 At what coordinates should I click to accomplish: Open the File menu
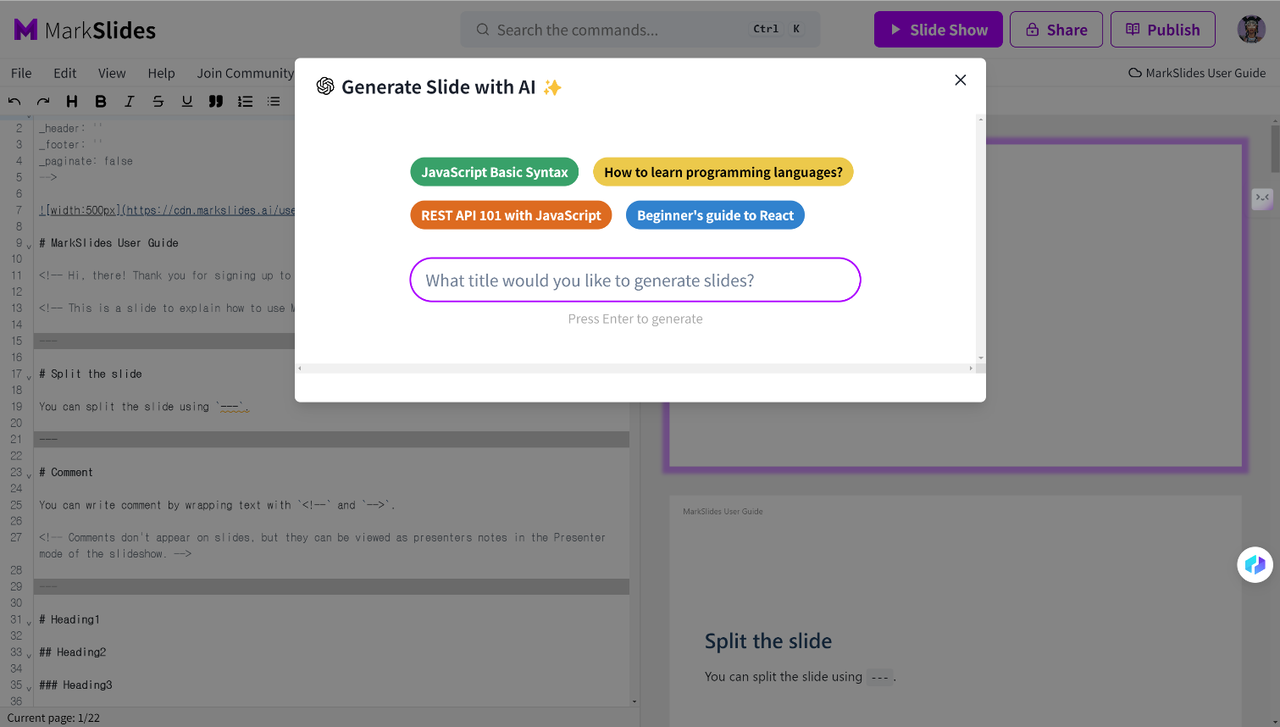21,73
